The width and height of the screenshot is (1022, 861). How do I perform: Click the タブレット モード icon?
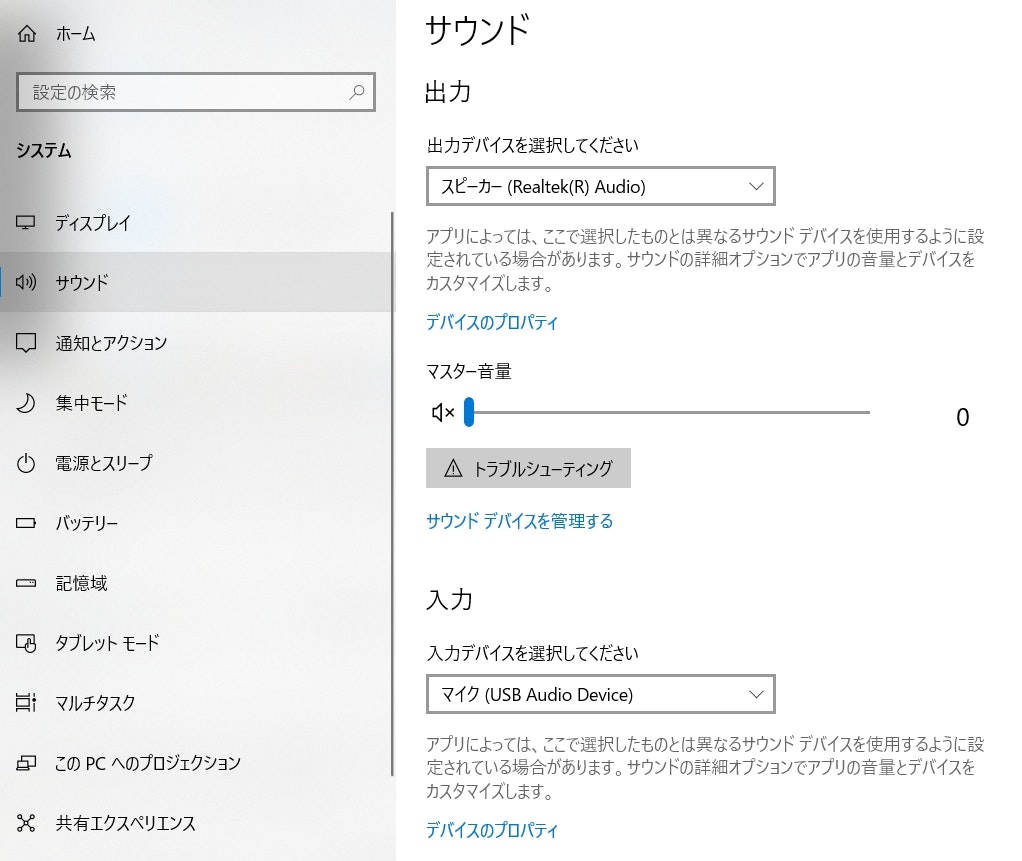pos(26,643)
